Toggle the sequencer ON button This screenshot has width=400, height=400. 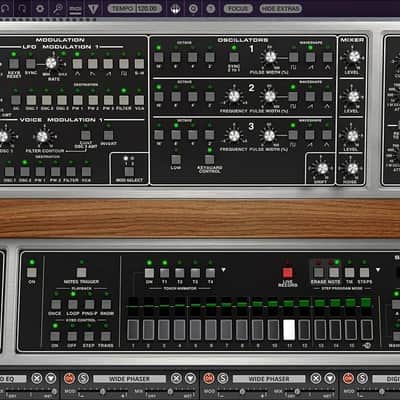pos(32,272)
